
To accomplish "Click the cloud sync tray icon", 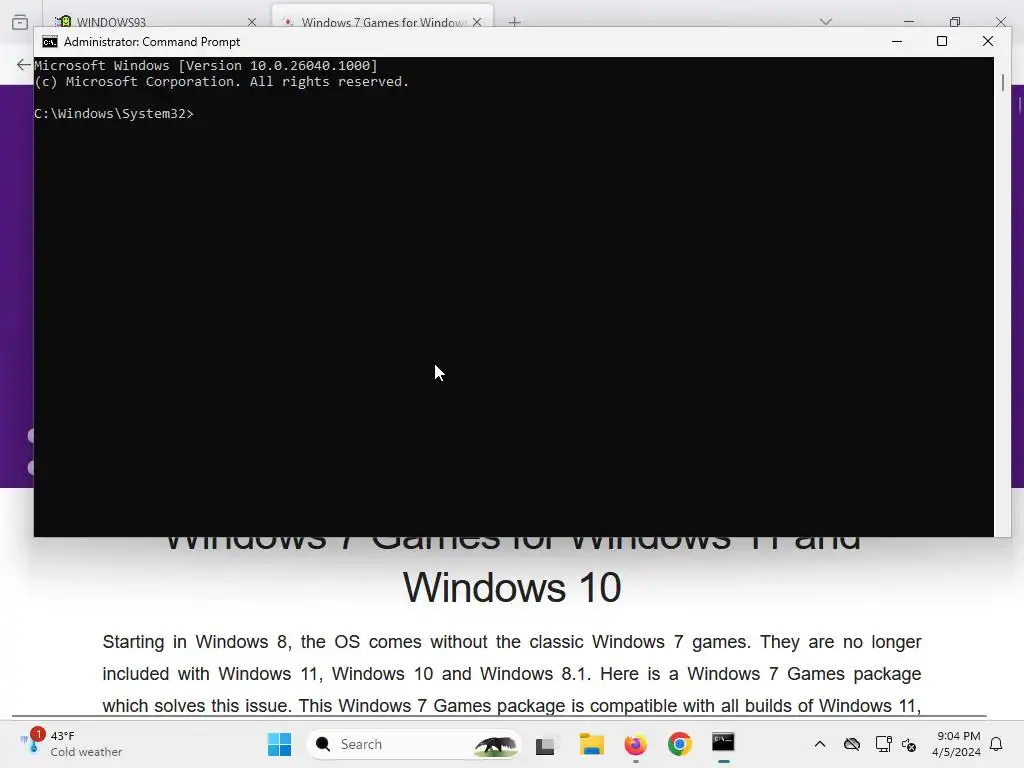I will 852,744.
